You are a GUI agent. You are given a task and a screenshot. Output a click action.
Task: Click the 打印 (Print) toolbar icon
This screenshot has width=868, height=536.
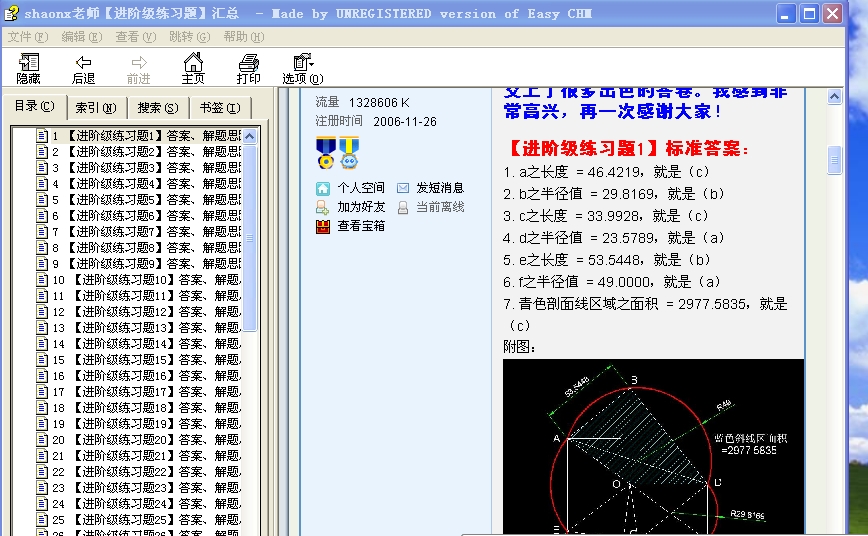248,69
